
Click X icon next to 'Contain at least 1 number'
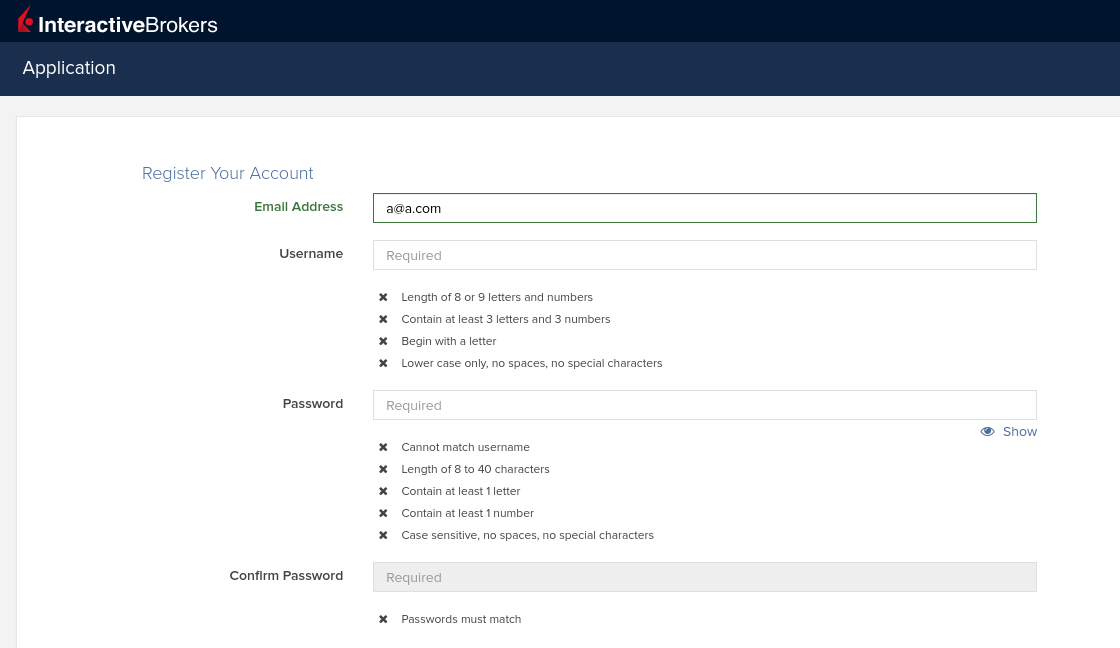[x=383, y=514]
